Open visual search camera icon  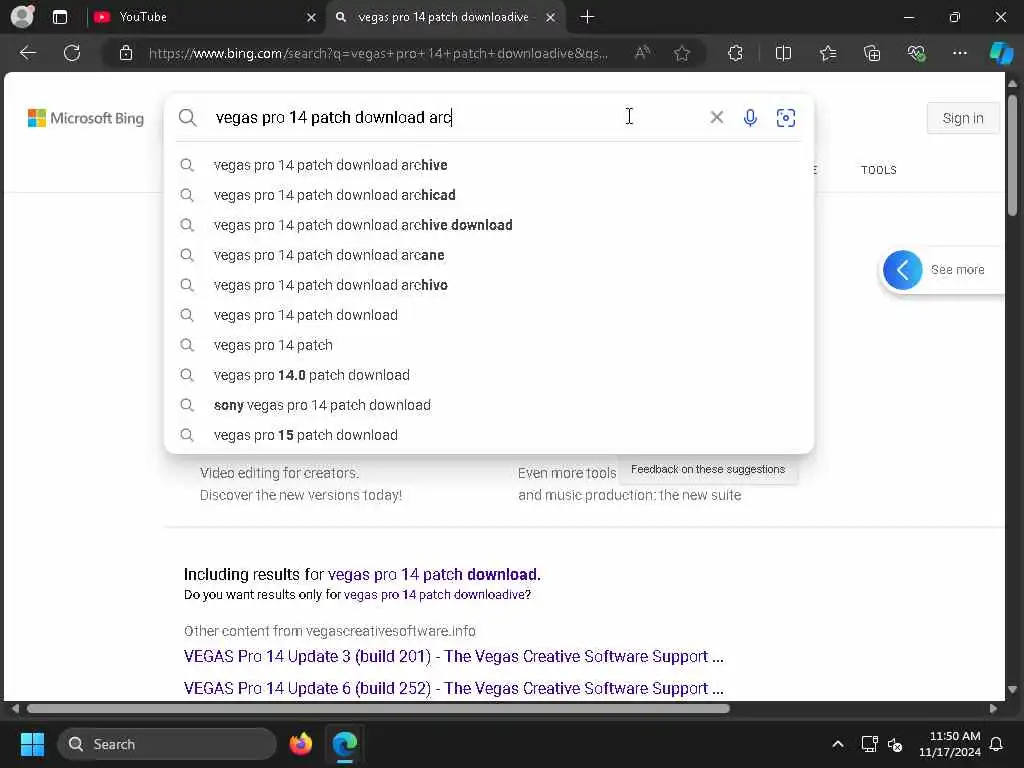(x=786, y=118)
